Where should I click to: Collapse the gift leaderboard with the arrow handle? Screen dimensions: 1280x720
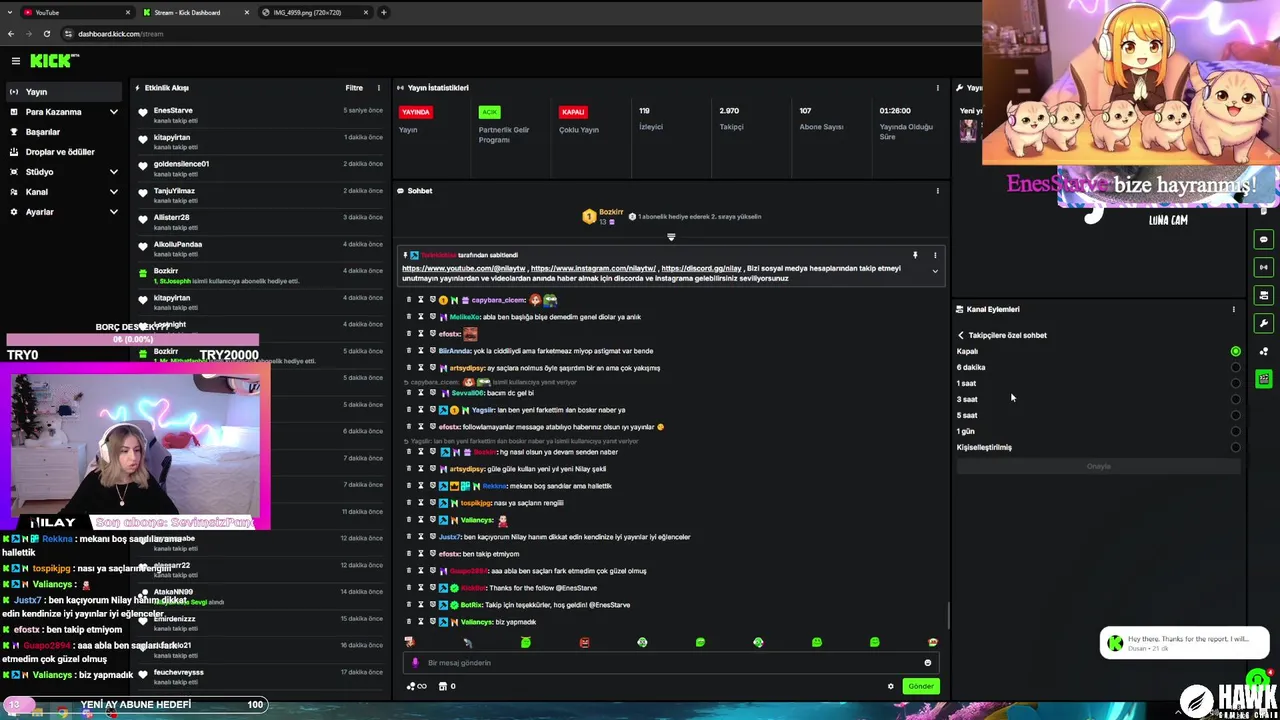tap(671, 237)
